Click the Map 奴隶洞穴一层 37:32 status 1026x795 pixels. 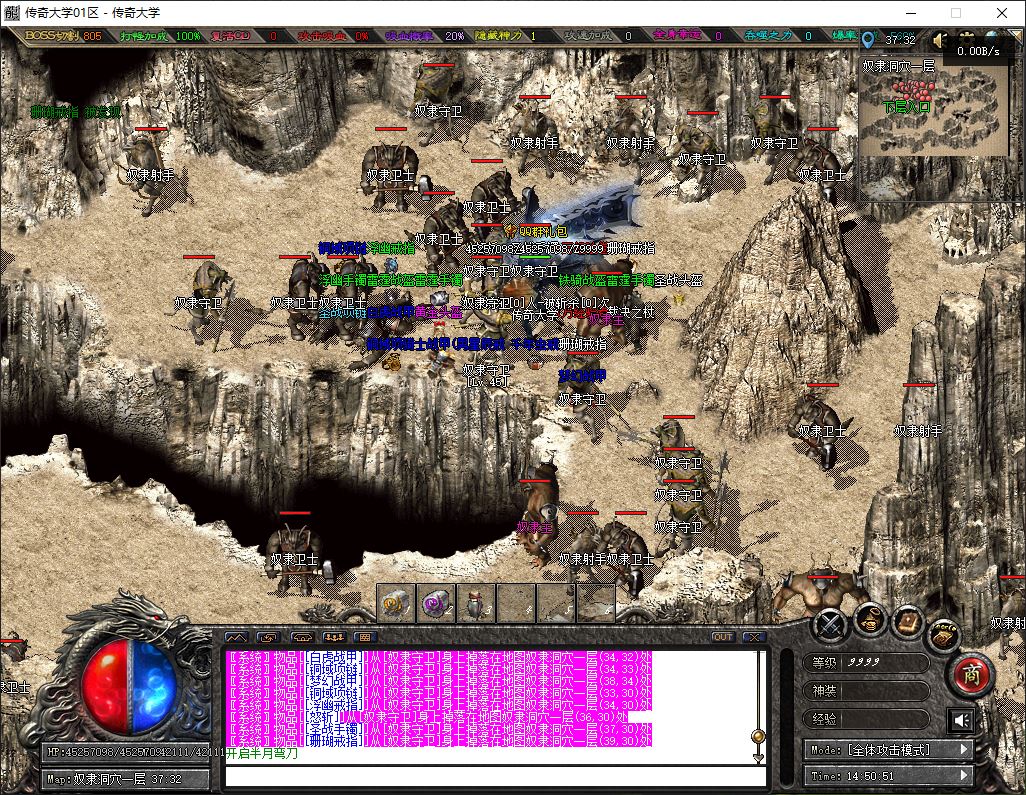point(126,779)
